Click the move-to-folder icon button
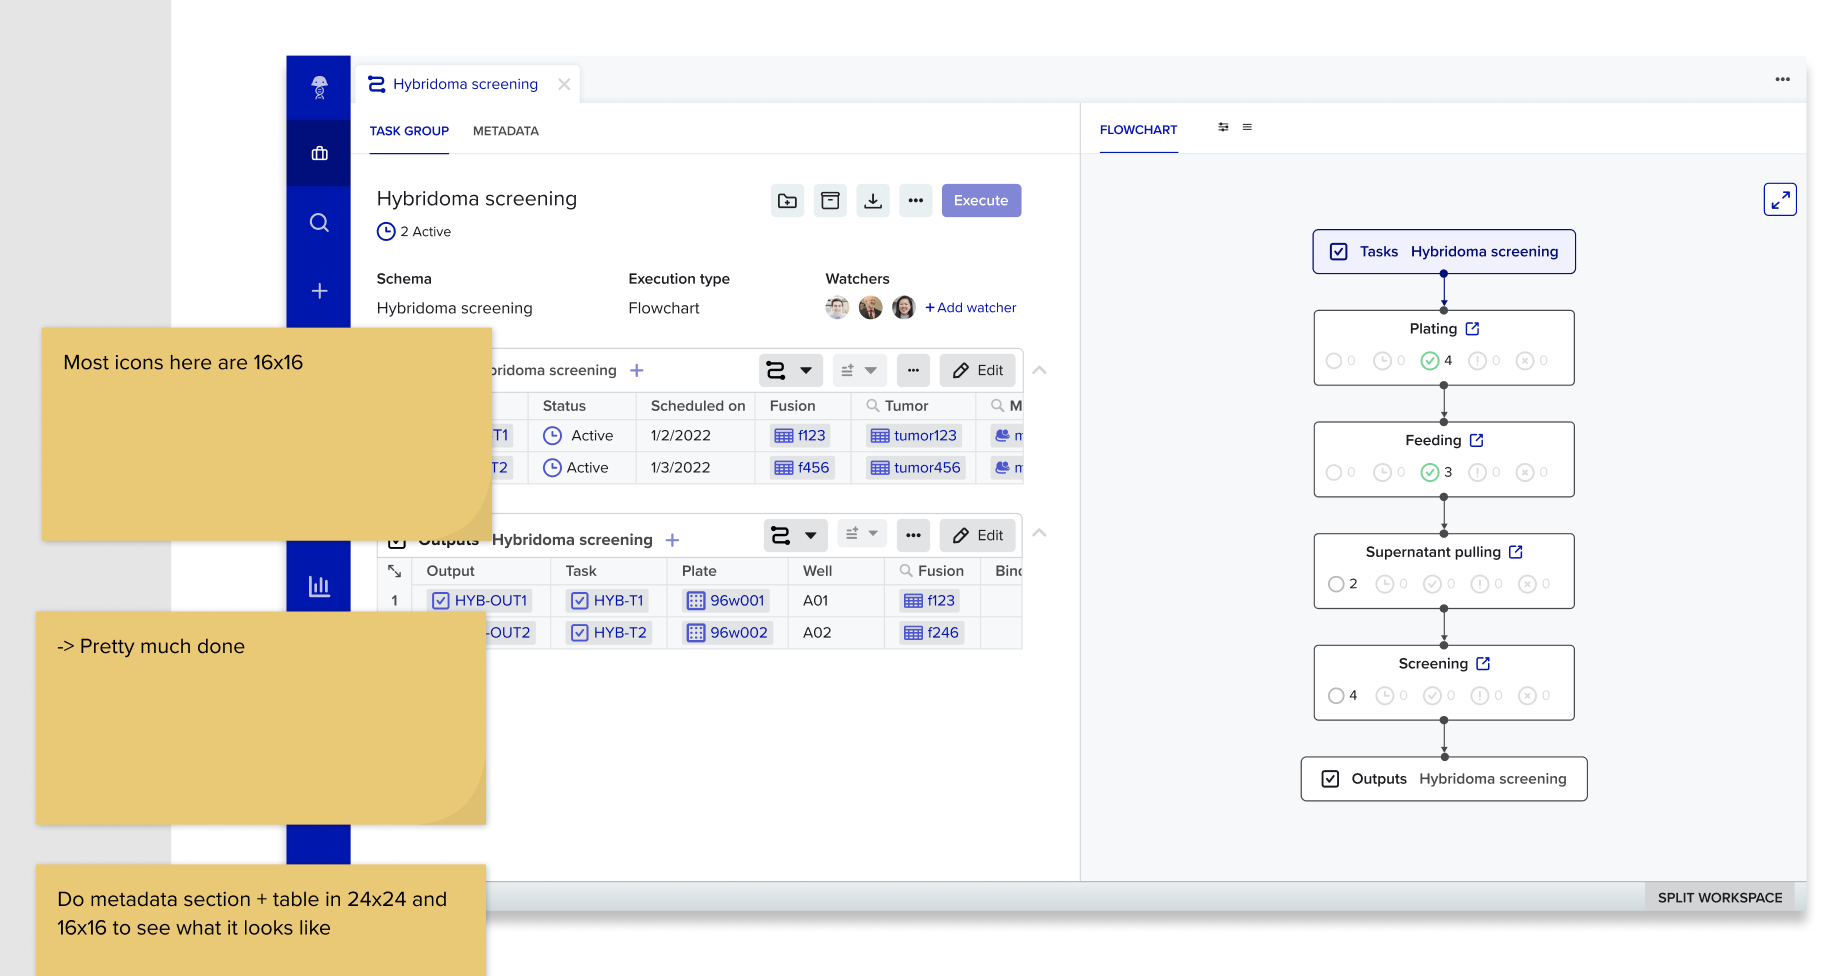This screenshot has height=976, width=1828. (788, 201)
